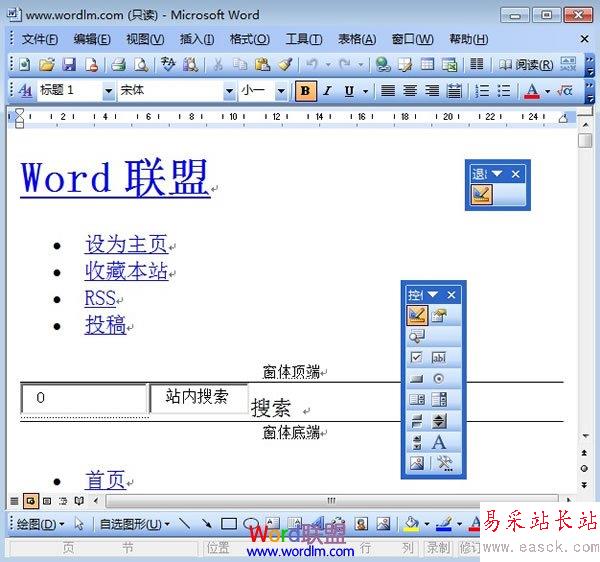Expand Exit Design Mode toolbar options arrow
The height and width of the screenshot is (562, 600).
click(x=497, y=174)
